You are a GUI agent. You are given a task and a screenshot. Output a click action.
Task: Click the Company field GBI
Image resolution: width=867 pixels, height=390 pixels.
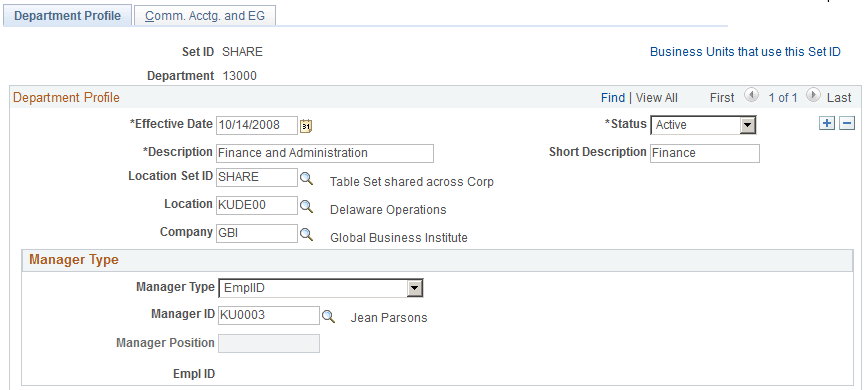click(257, 233)
